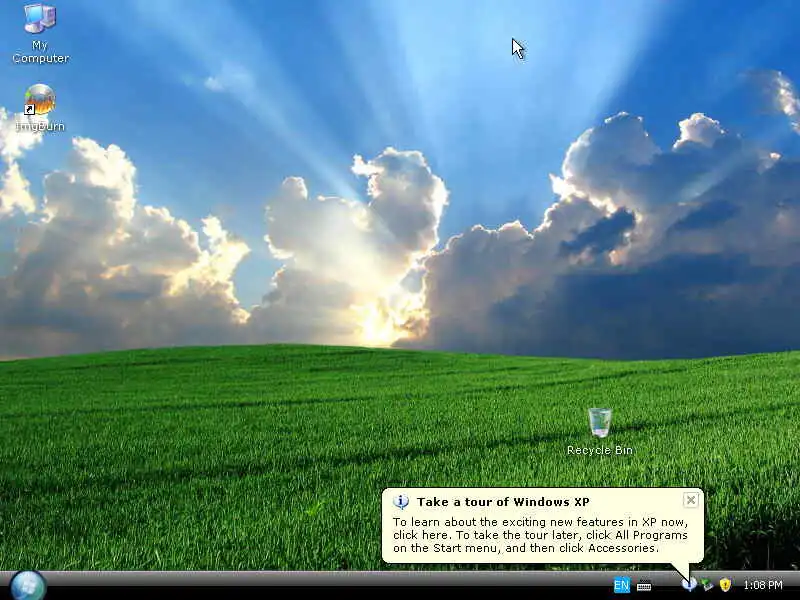
Task: Close the Take a tour balloon
Action: click(690, 500)
